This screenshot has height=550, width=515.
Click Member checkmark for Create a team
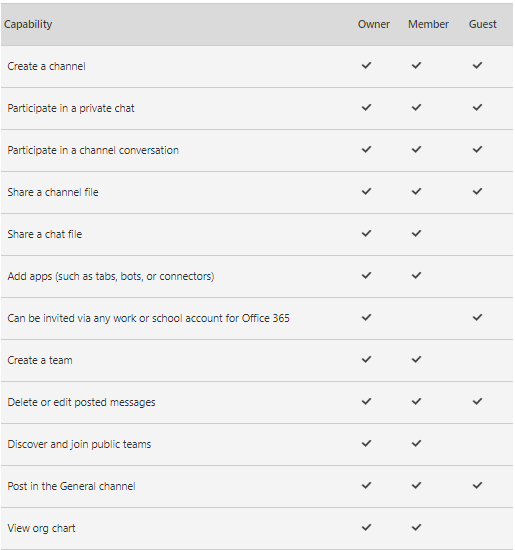tap(416, 360)
